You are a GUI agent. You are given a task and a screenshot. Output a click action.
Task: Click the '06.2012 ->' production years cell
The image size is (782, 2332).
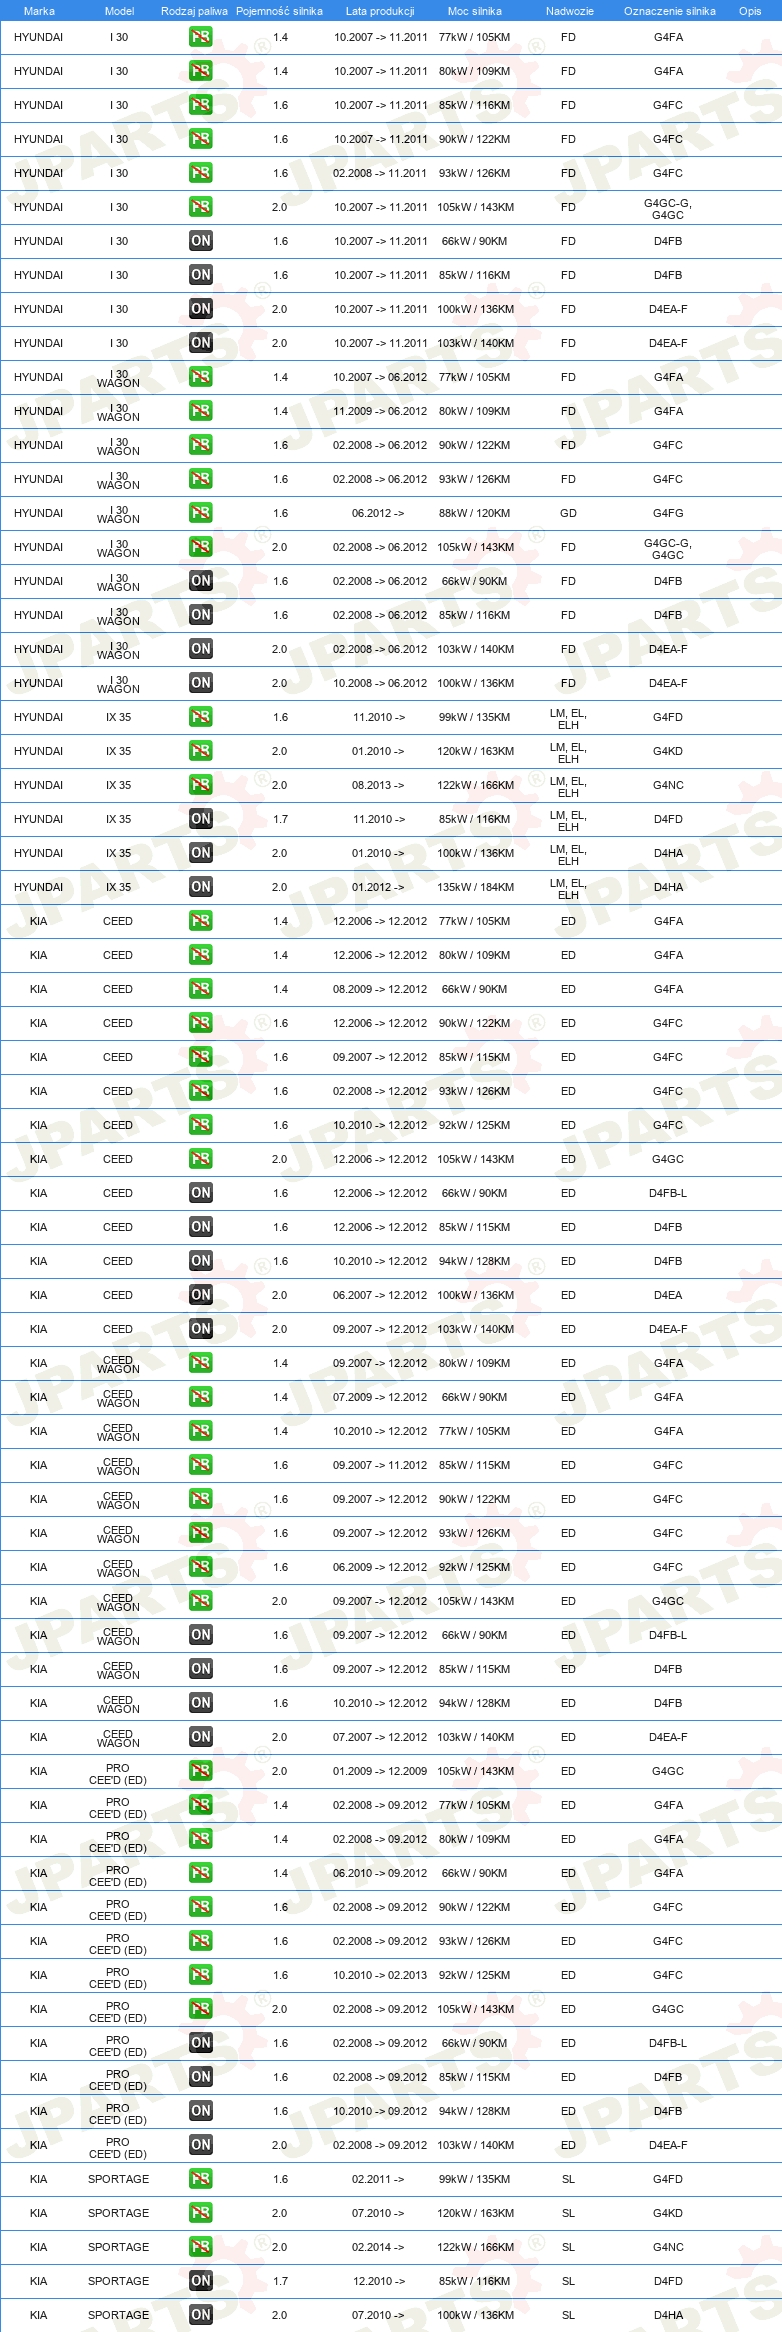[x=378, y=513]
